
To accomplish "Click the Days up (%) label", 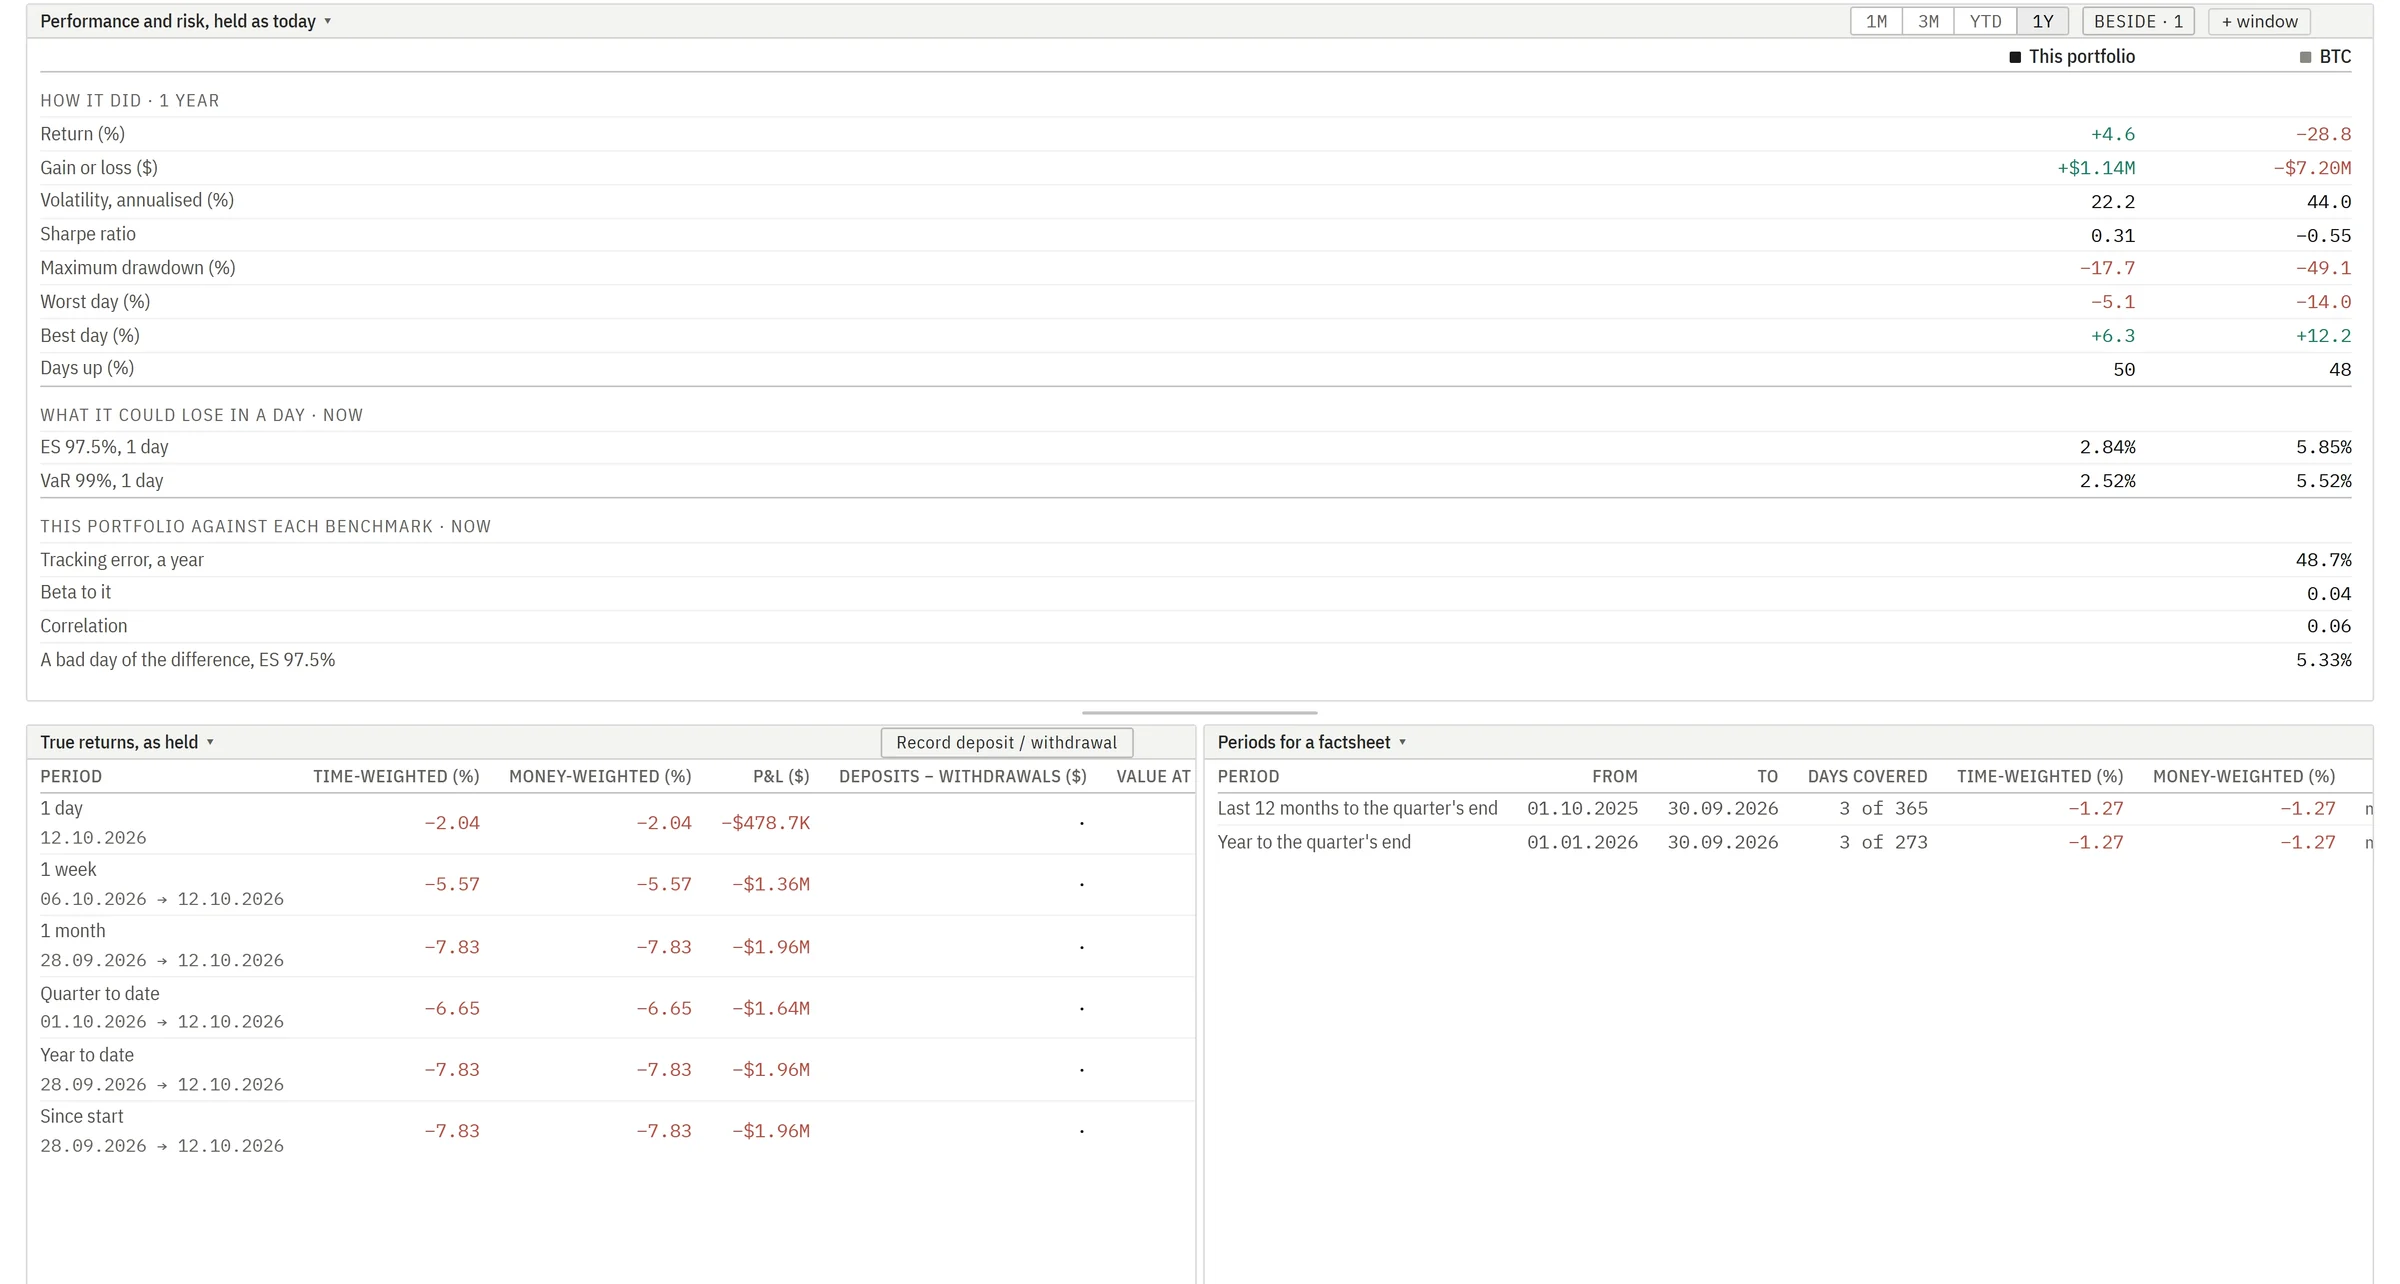I will pos(87,368).
